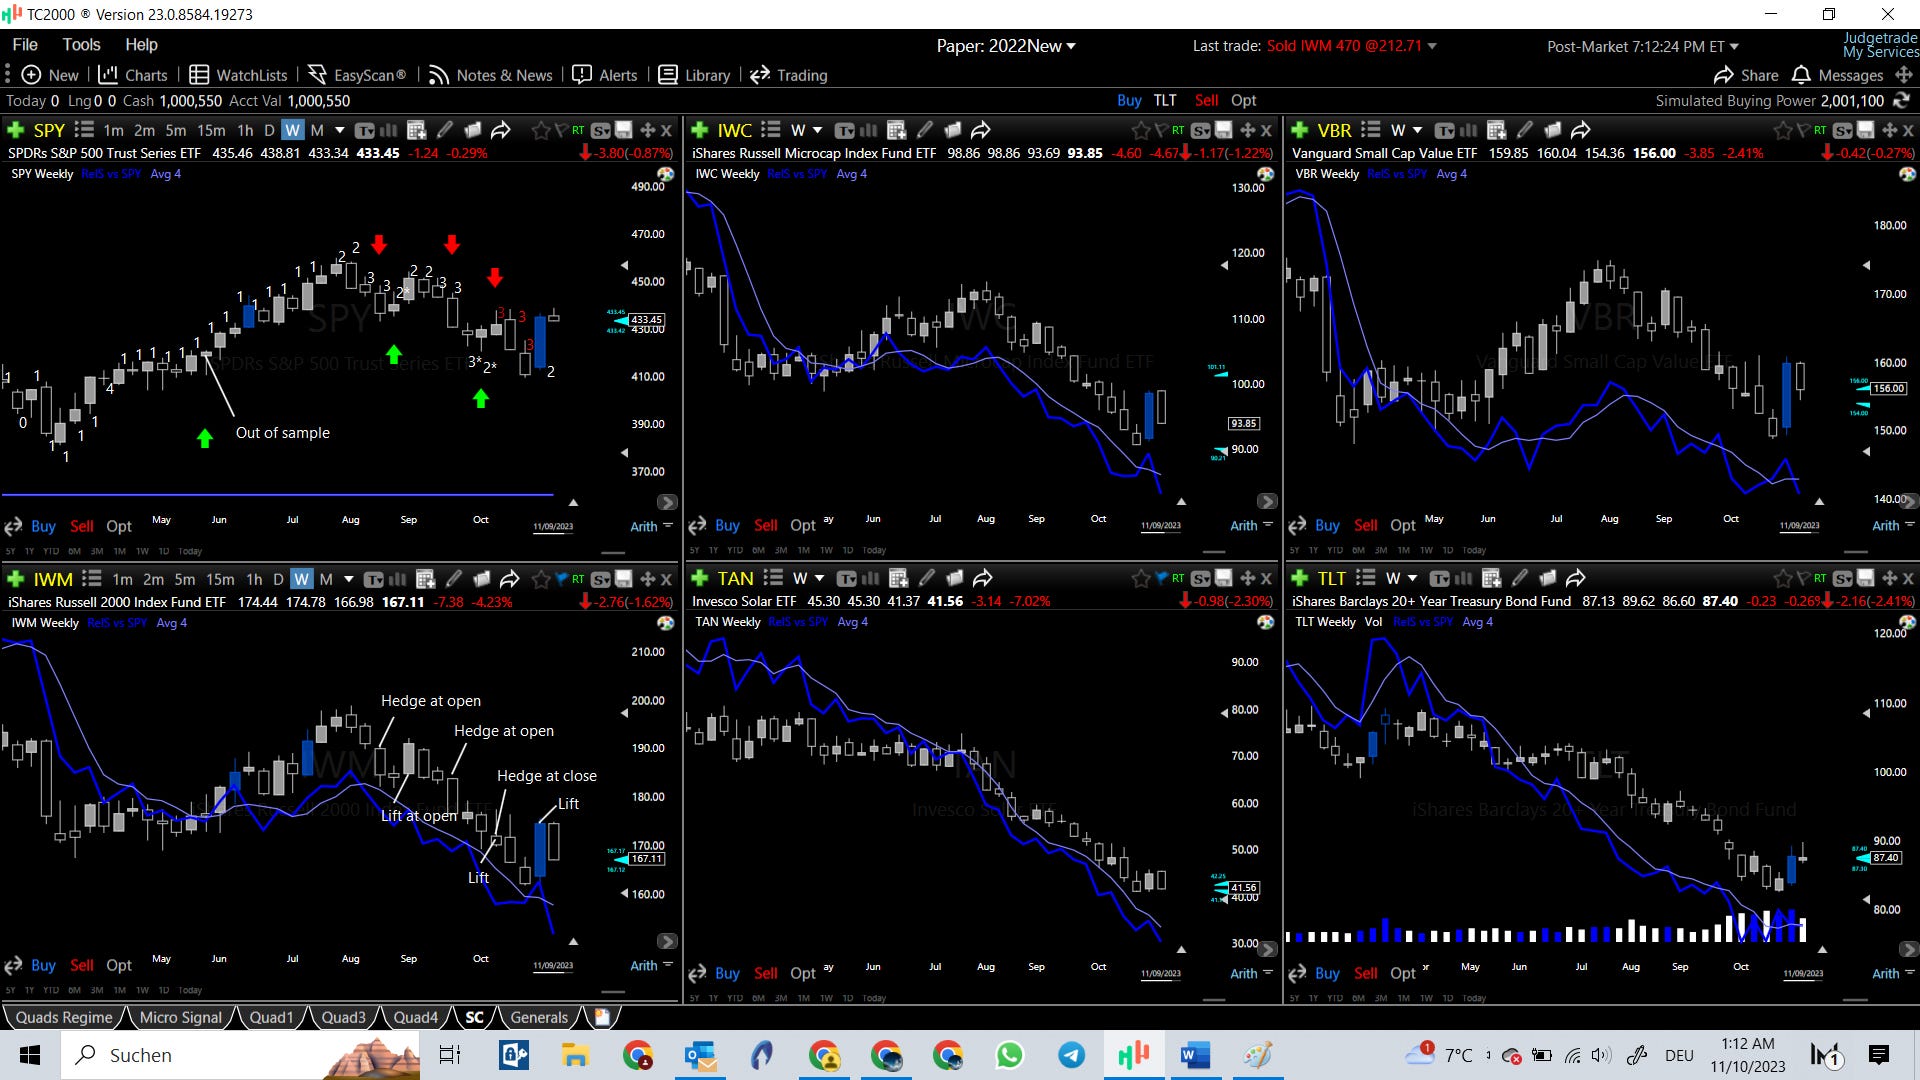Screen dimensions: 1920x1080
Task: Toggle the flag marker on IWM chart
Action: tap(560, 579)
